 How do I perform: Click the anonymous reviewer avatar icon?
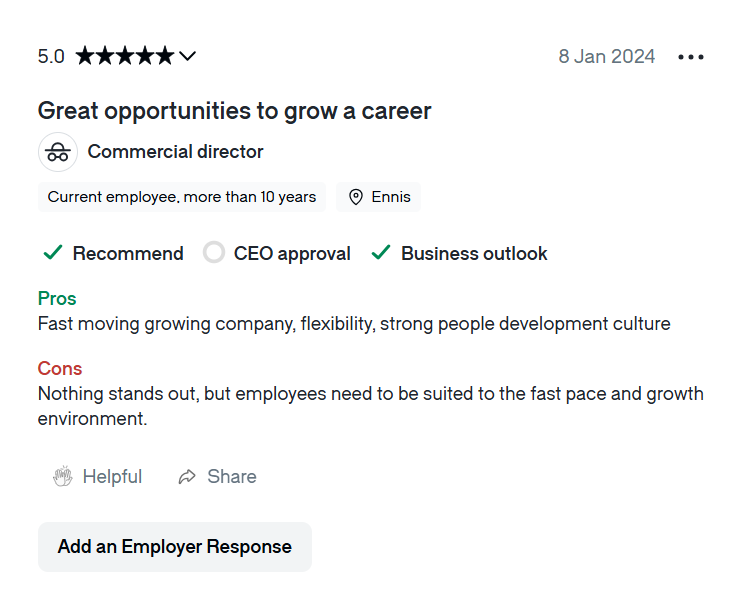pyautogui.click(x=58, y=152)
